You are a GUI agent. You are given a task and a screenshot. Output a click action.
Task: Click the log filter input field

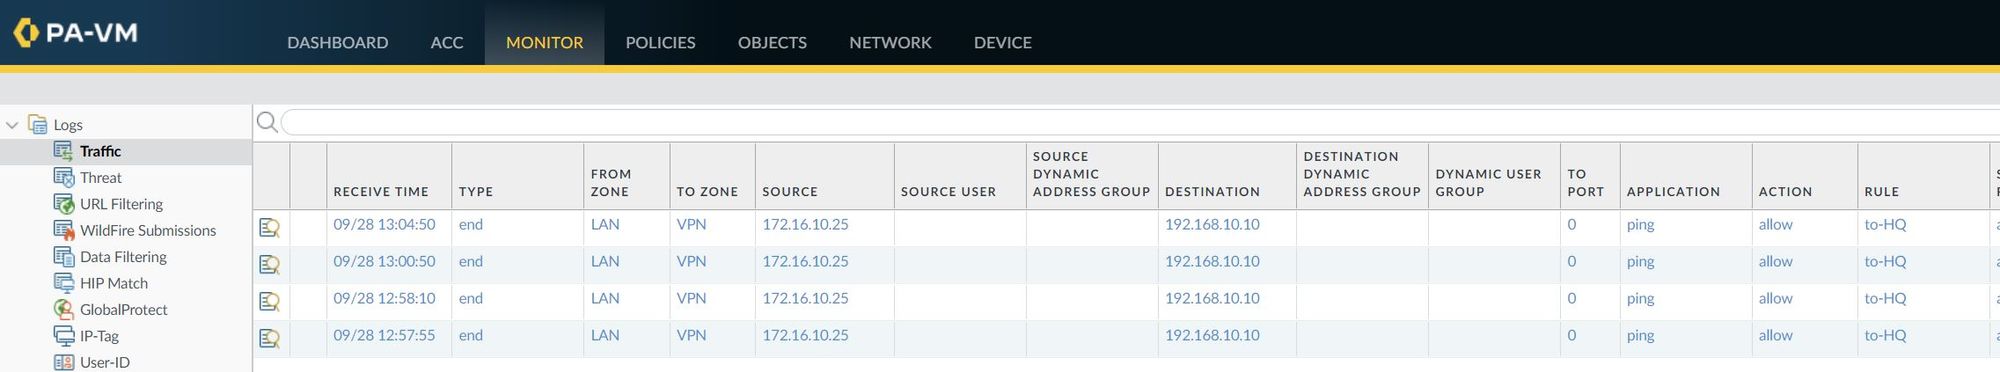tap(1140, 122)
